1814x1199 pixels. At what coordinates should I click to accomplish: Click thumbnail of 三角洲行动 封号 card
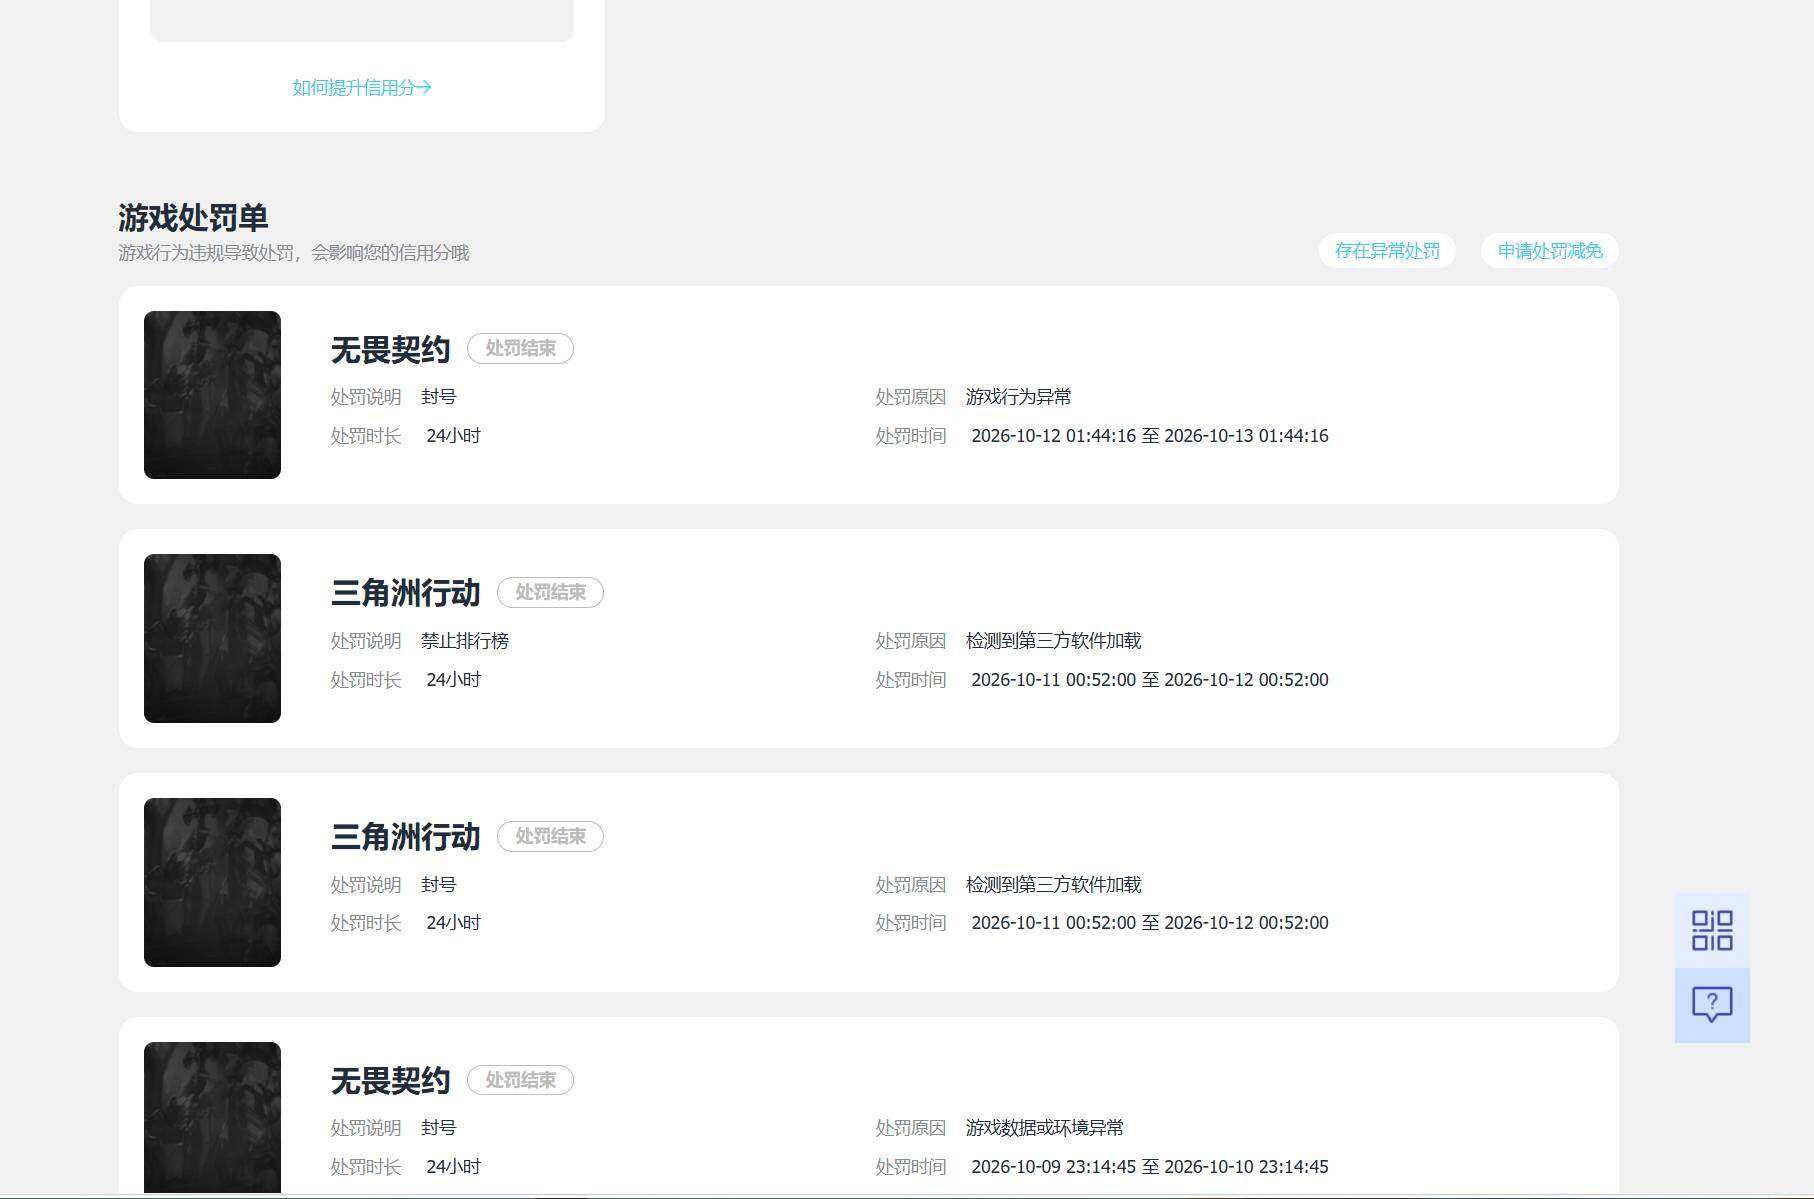(212, 882)
